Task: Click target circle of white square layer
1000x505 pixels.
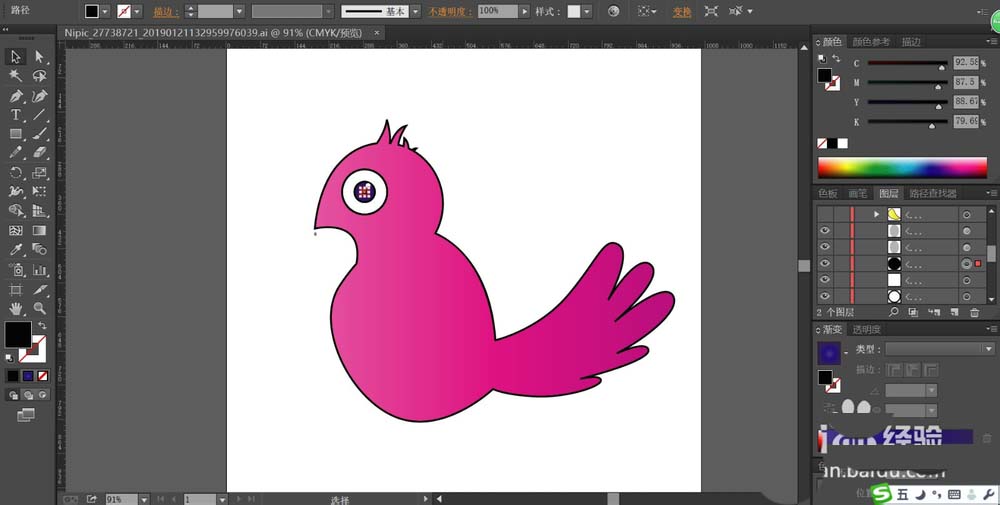Action: [966, 280]
